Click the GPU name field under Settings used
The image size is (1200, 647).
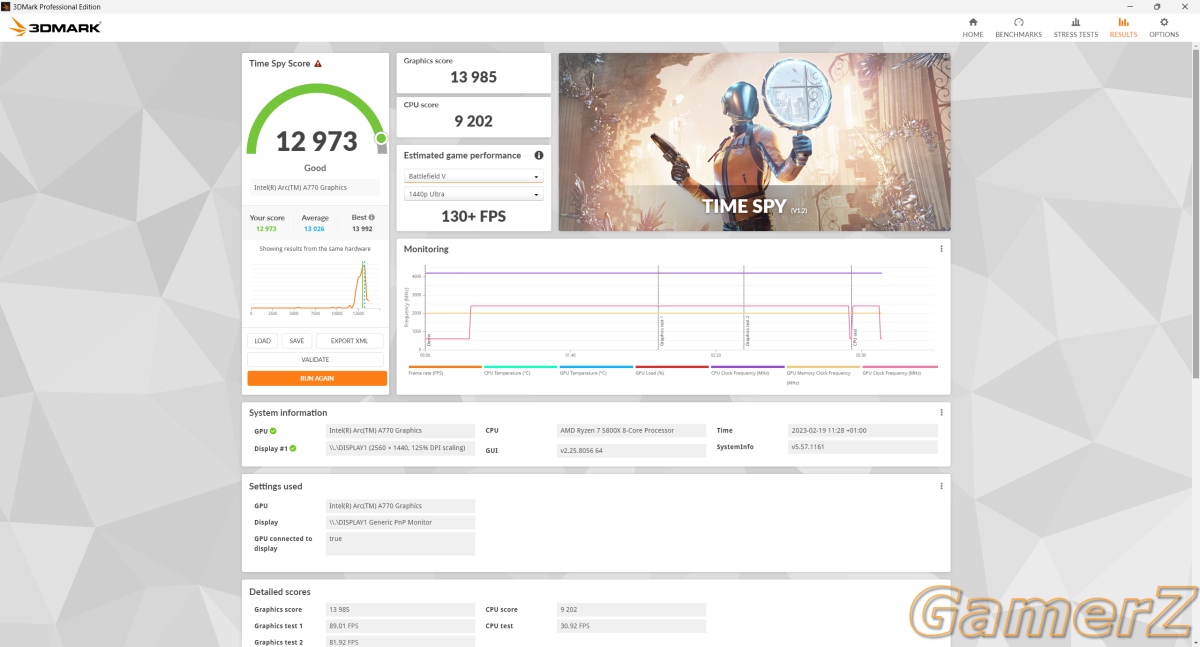[400, 506]
